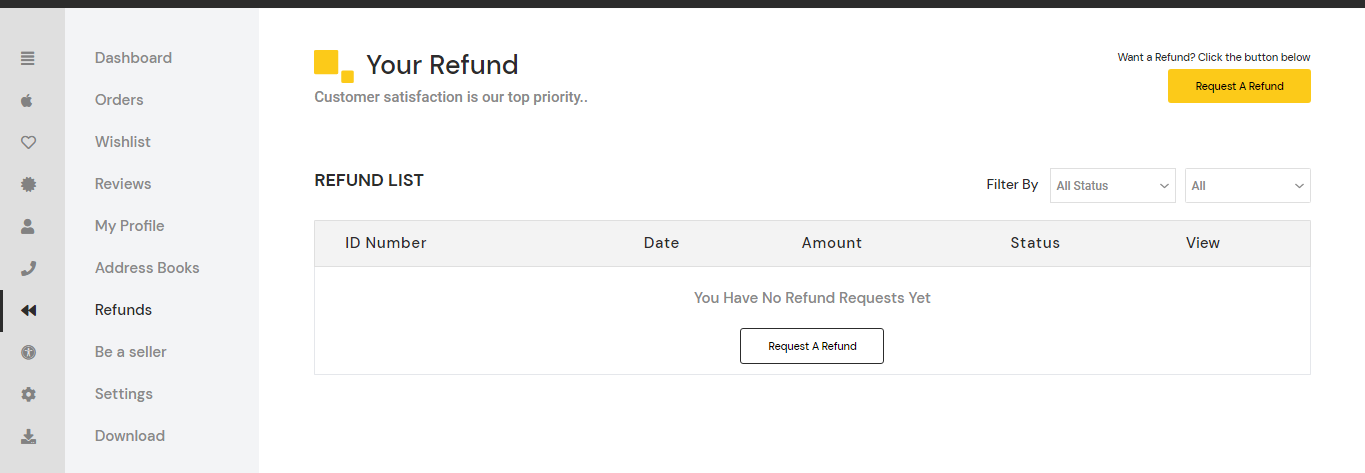
Task: Click the badge Reviews icon
Action: [28, 184]
